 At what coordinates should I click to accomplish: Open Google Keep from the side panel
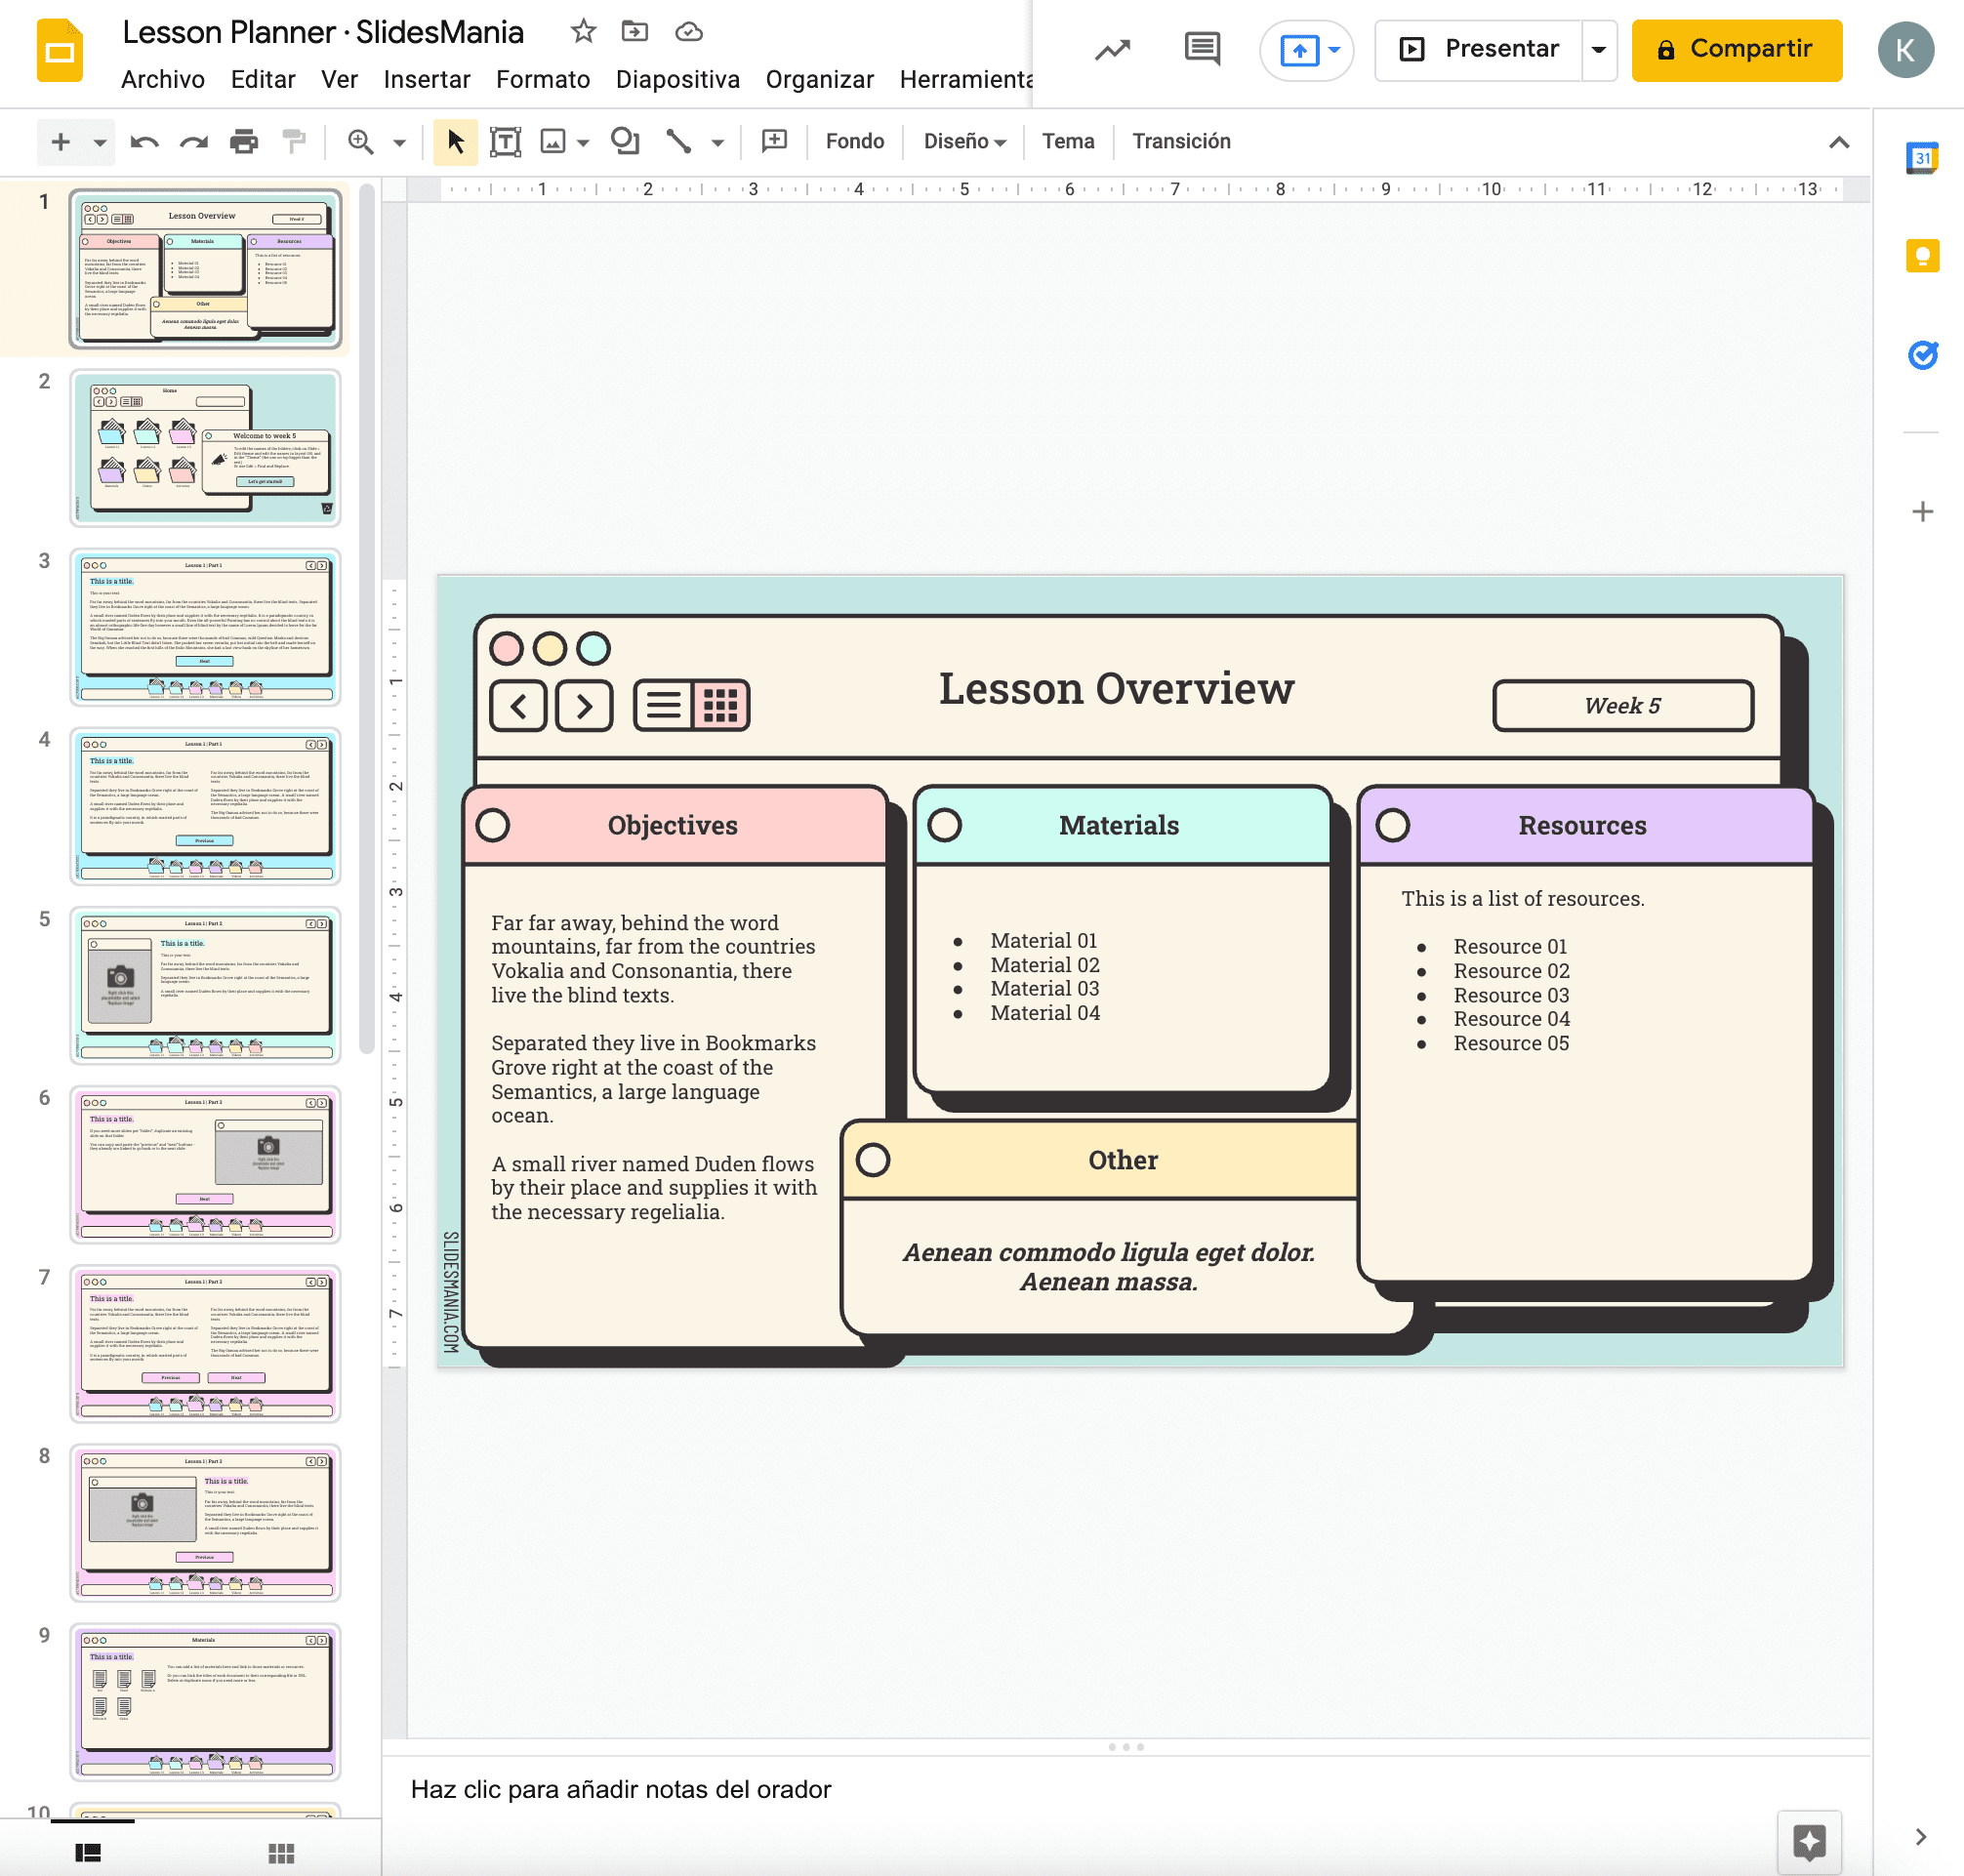[x=1921, y=256]
